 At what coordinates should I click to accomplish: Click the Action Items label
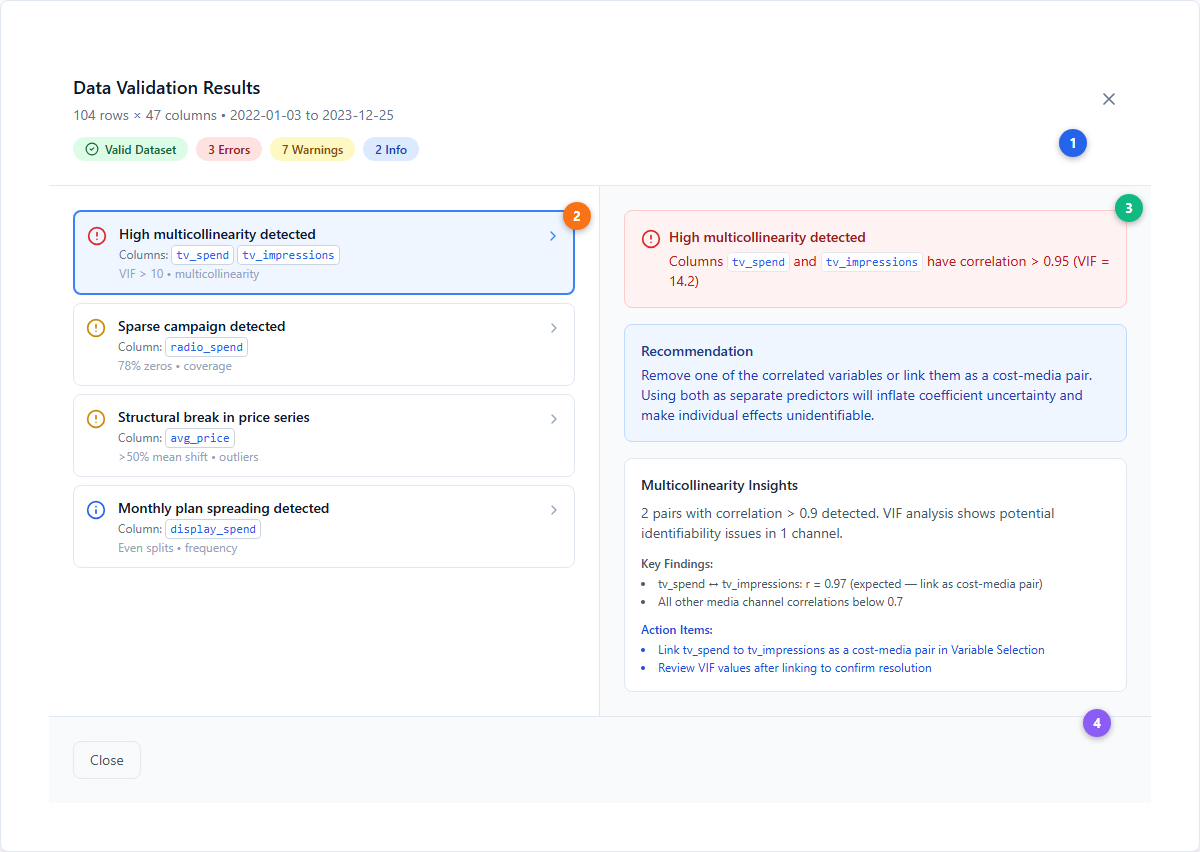(677, 630)
